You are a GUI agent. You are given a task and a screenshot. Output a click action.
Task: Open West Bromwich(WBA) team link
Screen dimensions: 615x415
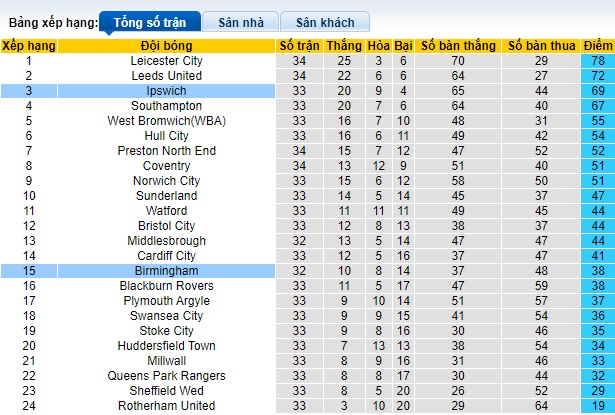click(x=166, y=121)
